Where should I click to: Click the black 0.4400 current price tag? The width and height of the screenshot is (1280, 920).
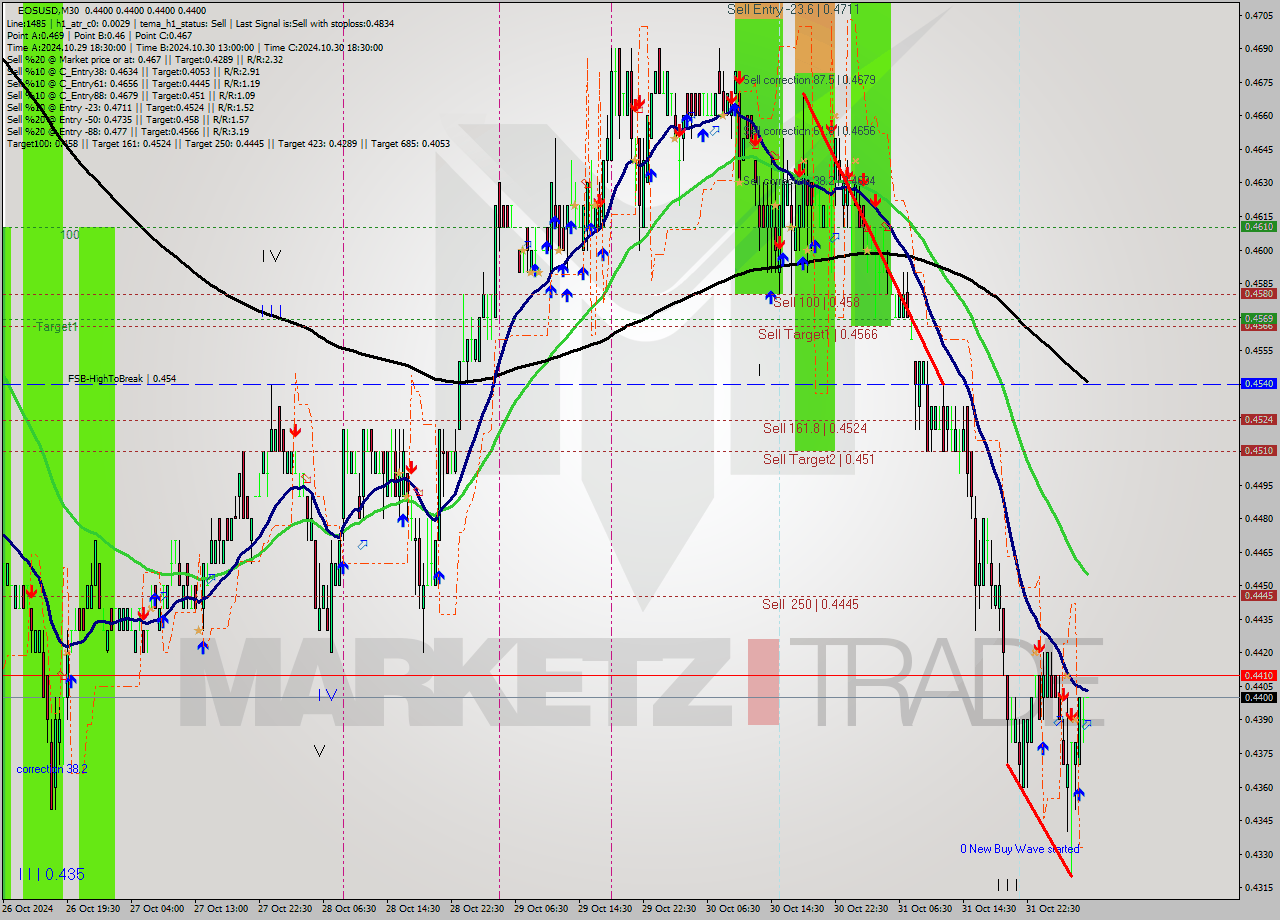[x=1258, y=698]
